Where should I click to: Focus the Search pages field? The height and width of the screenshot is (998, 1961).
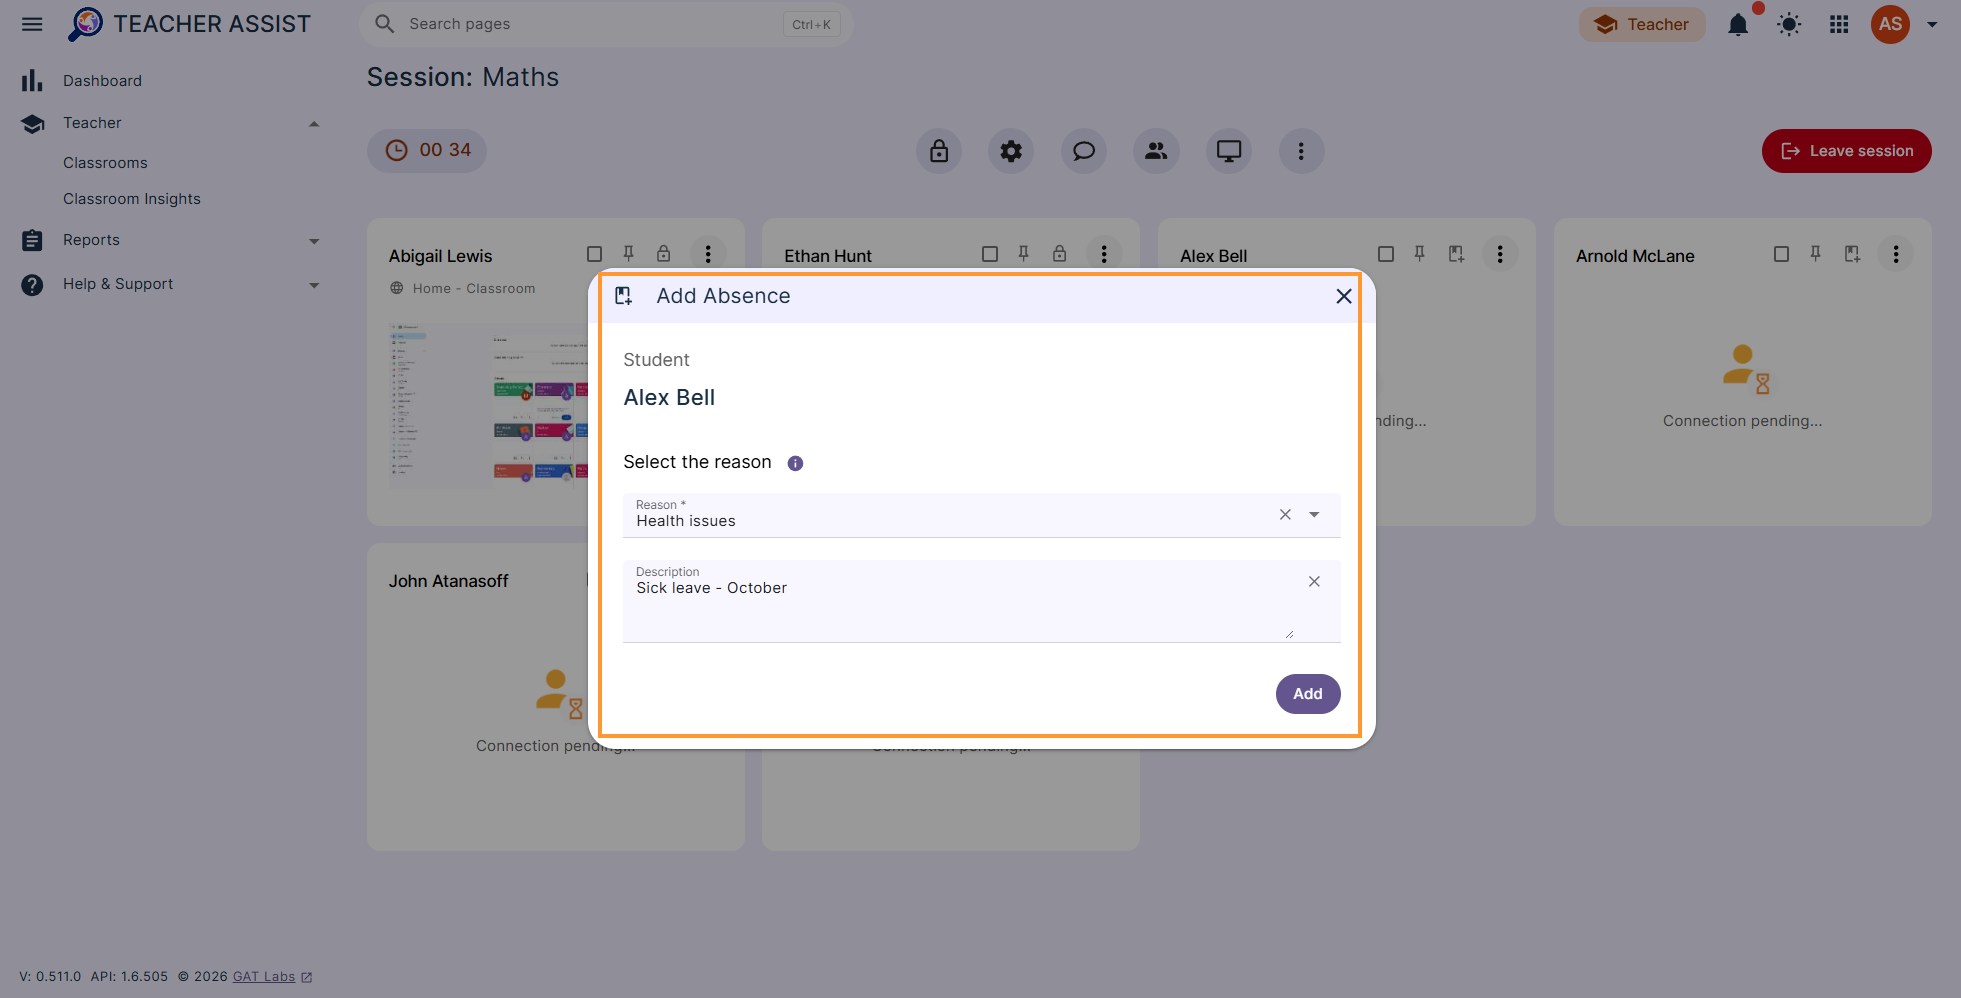pos(605,24)
